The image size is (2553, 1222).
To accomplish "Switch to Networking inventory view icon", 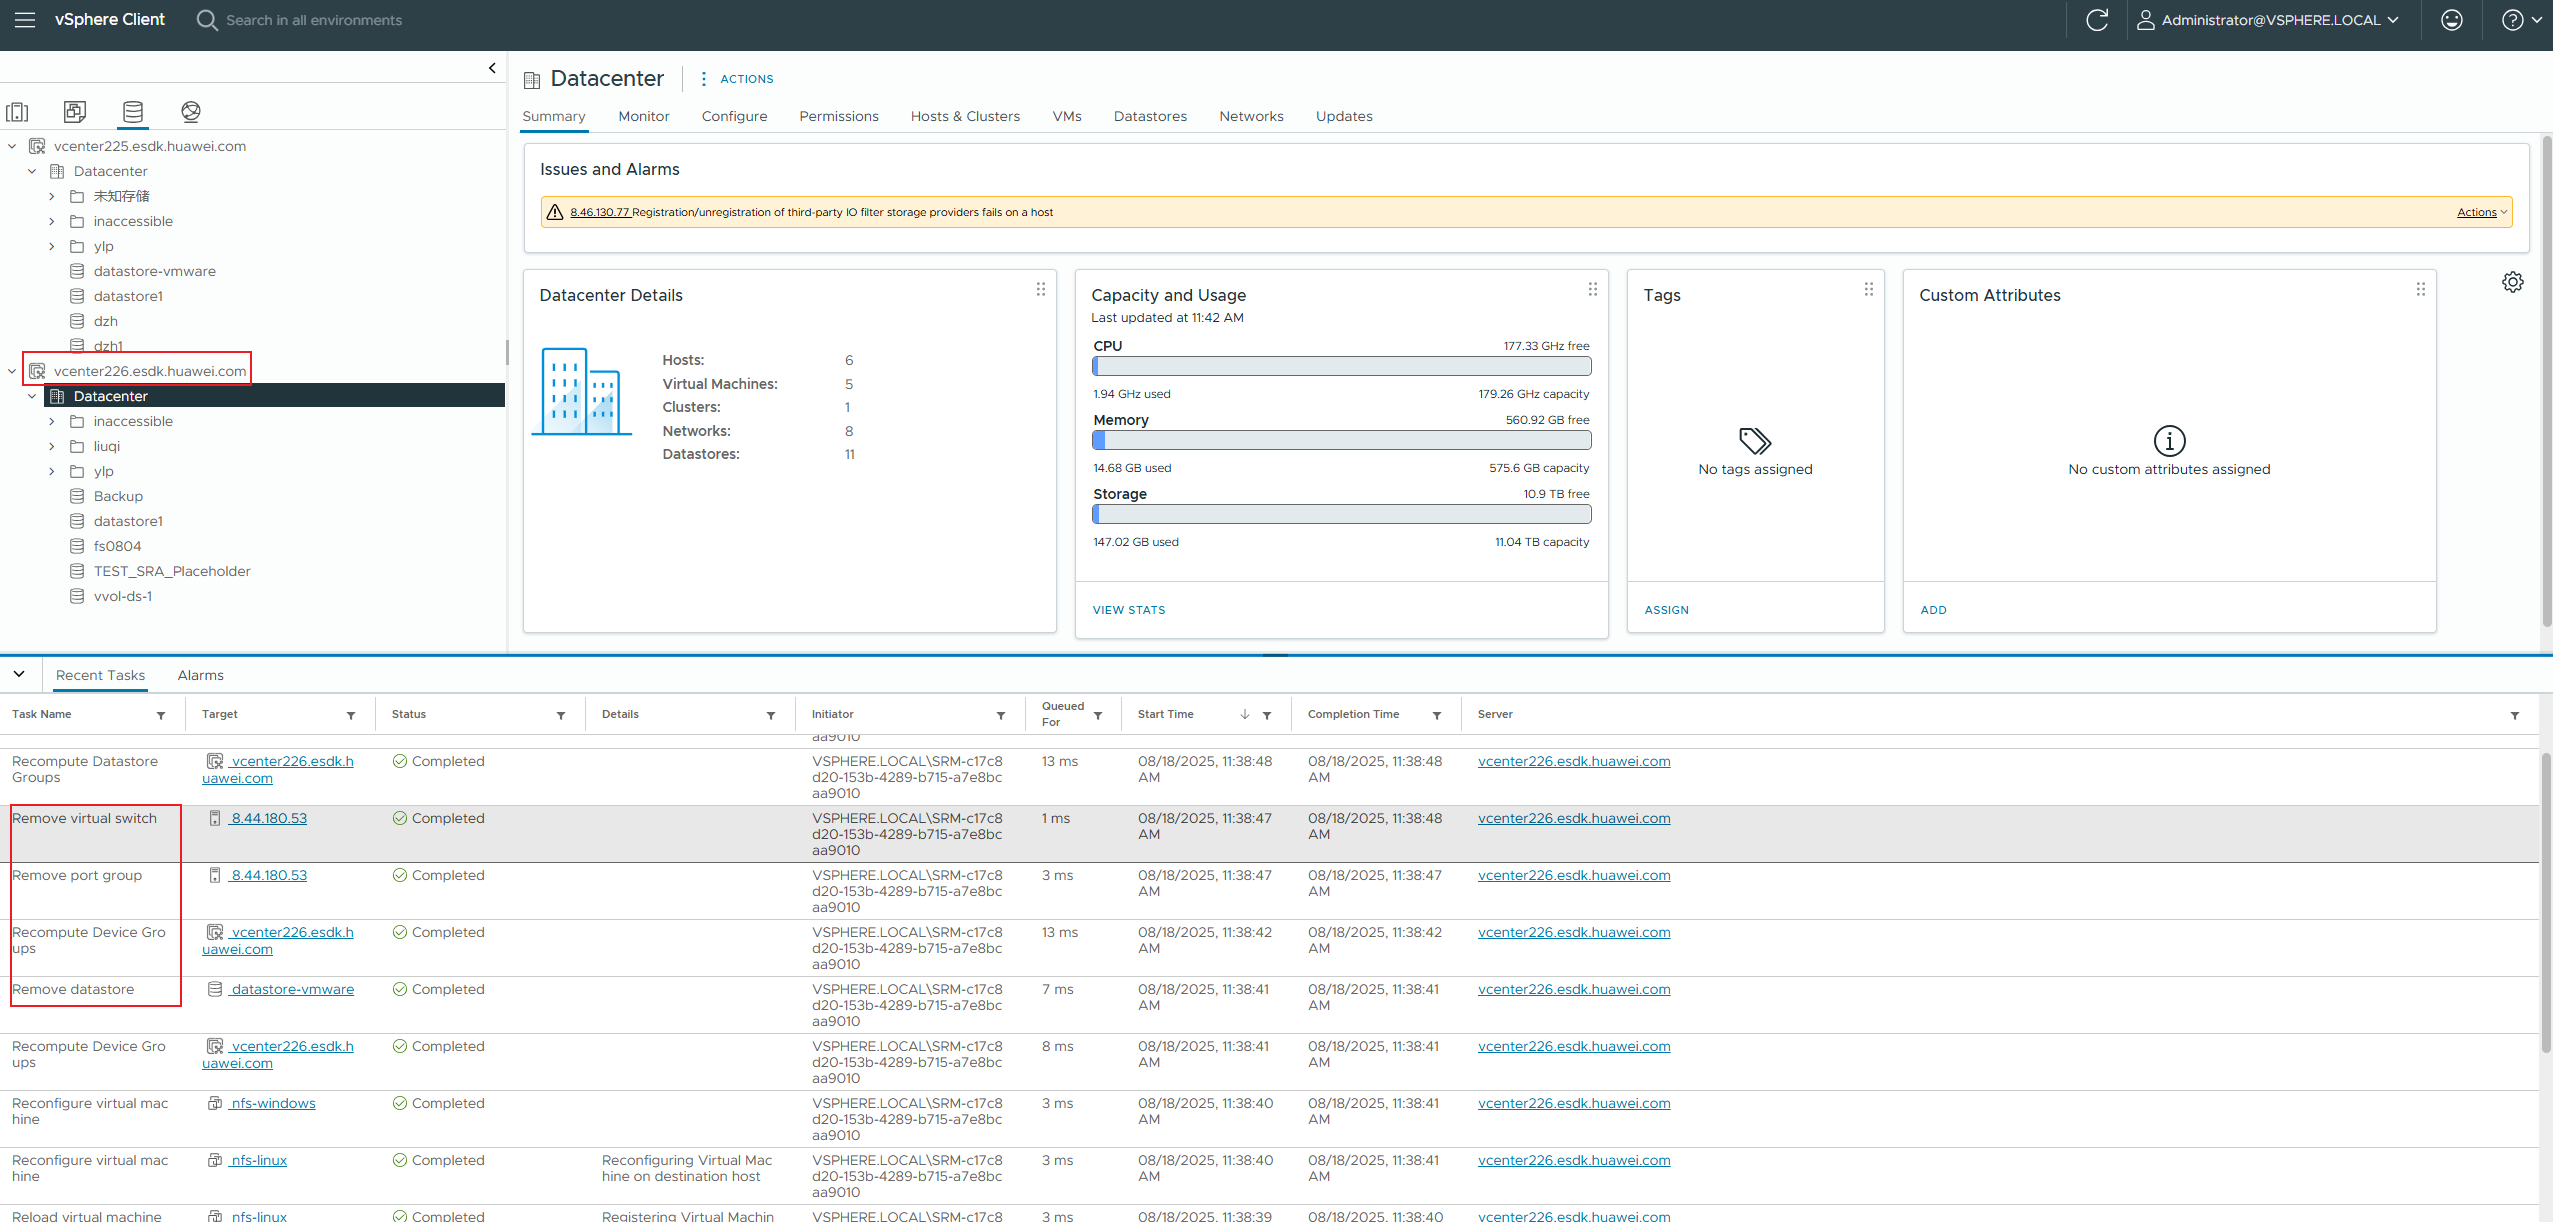I will click(191, 112).
